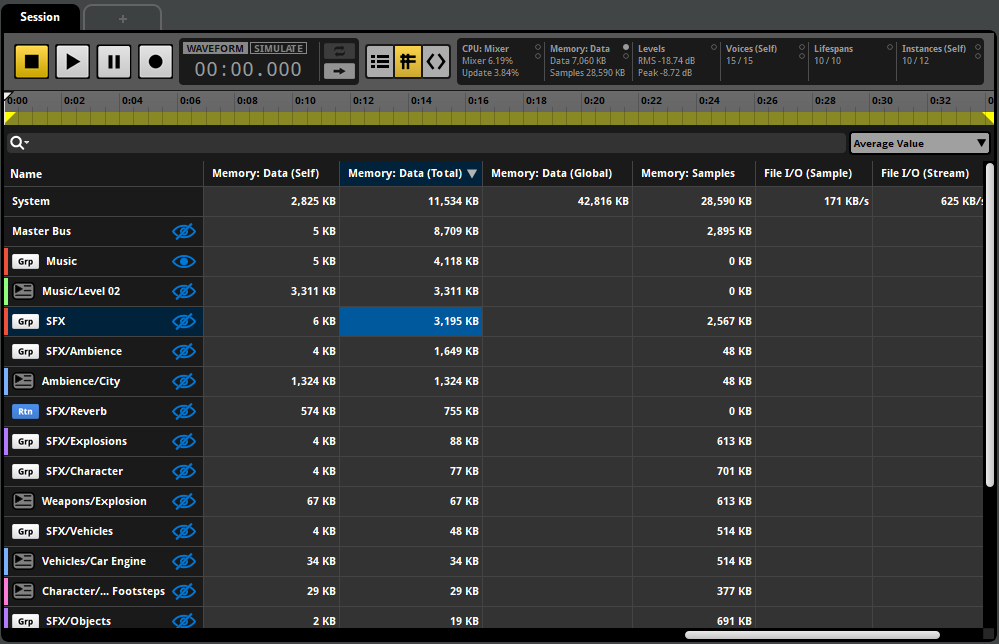Hide the Master Bus row visibility
This screenshot has width=999, height=644.
(x=184, y=231)
